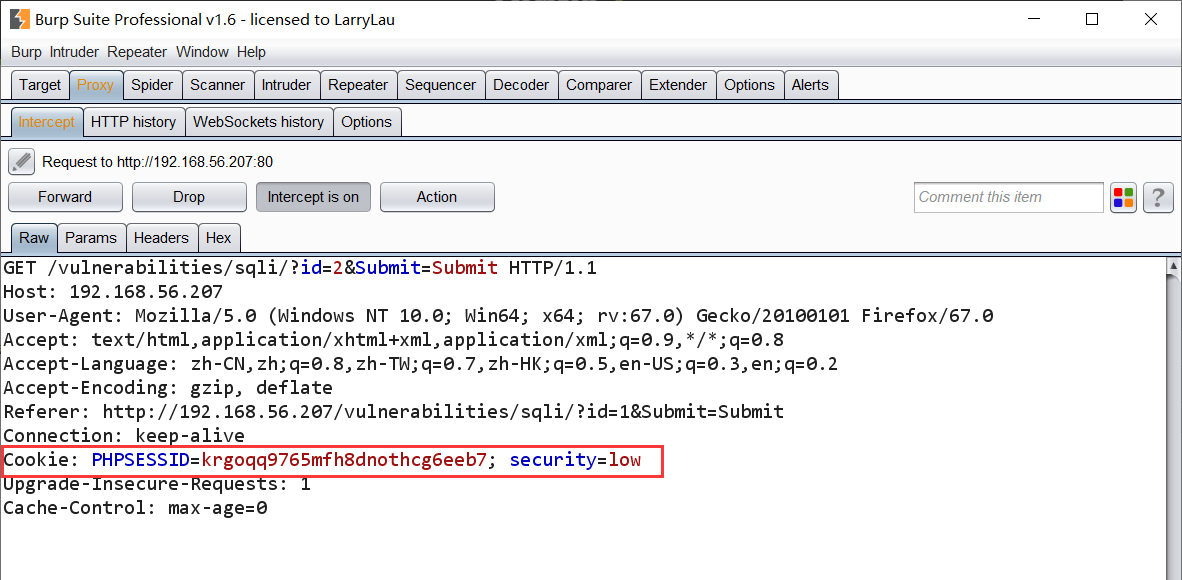Click the Request to http://192.168.56.207:80 label
Screen dimensions: 1182x580
[x=158, y=162]
